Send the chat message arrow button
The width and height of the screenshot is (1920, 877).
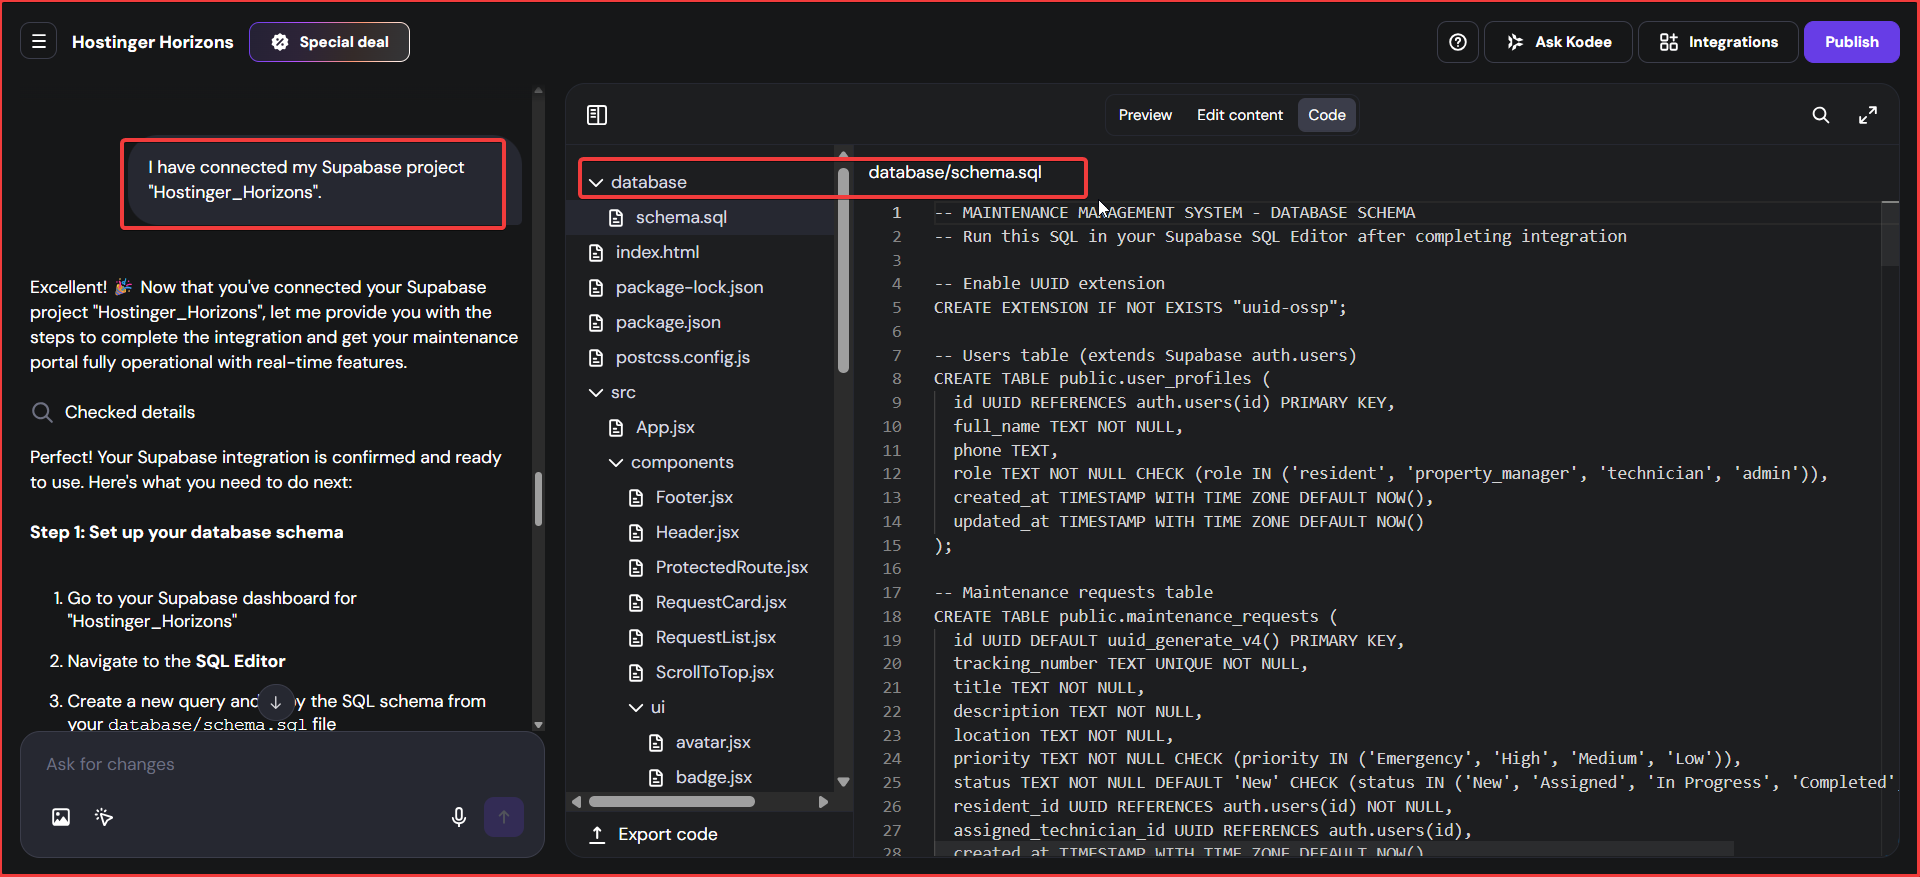(x=504, y=817)
